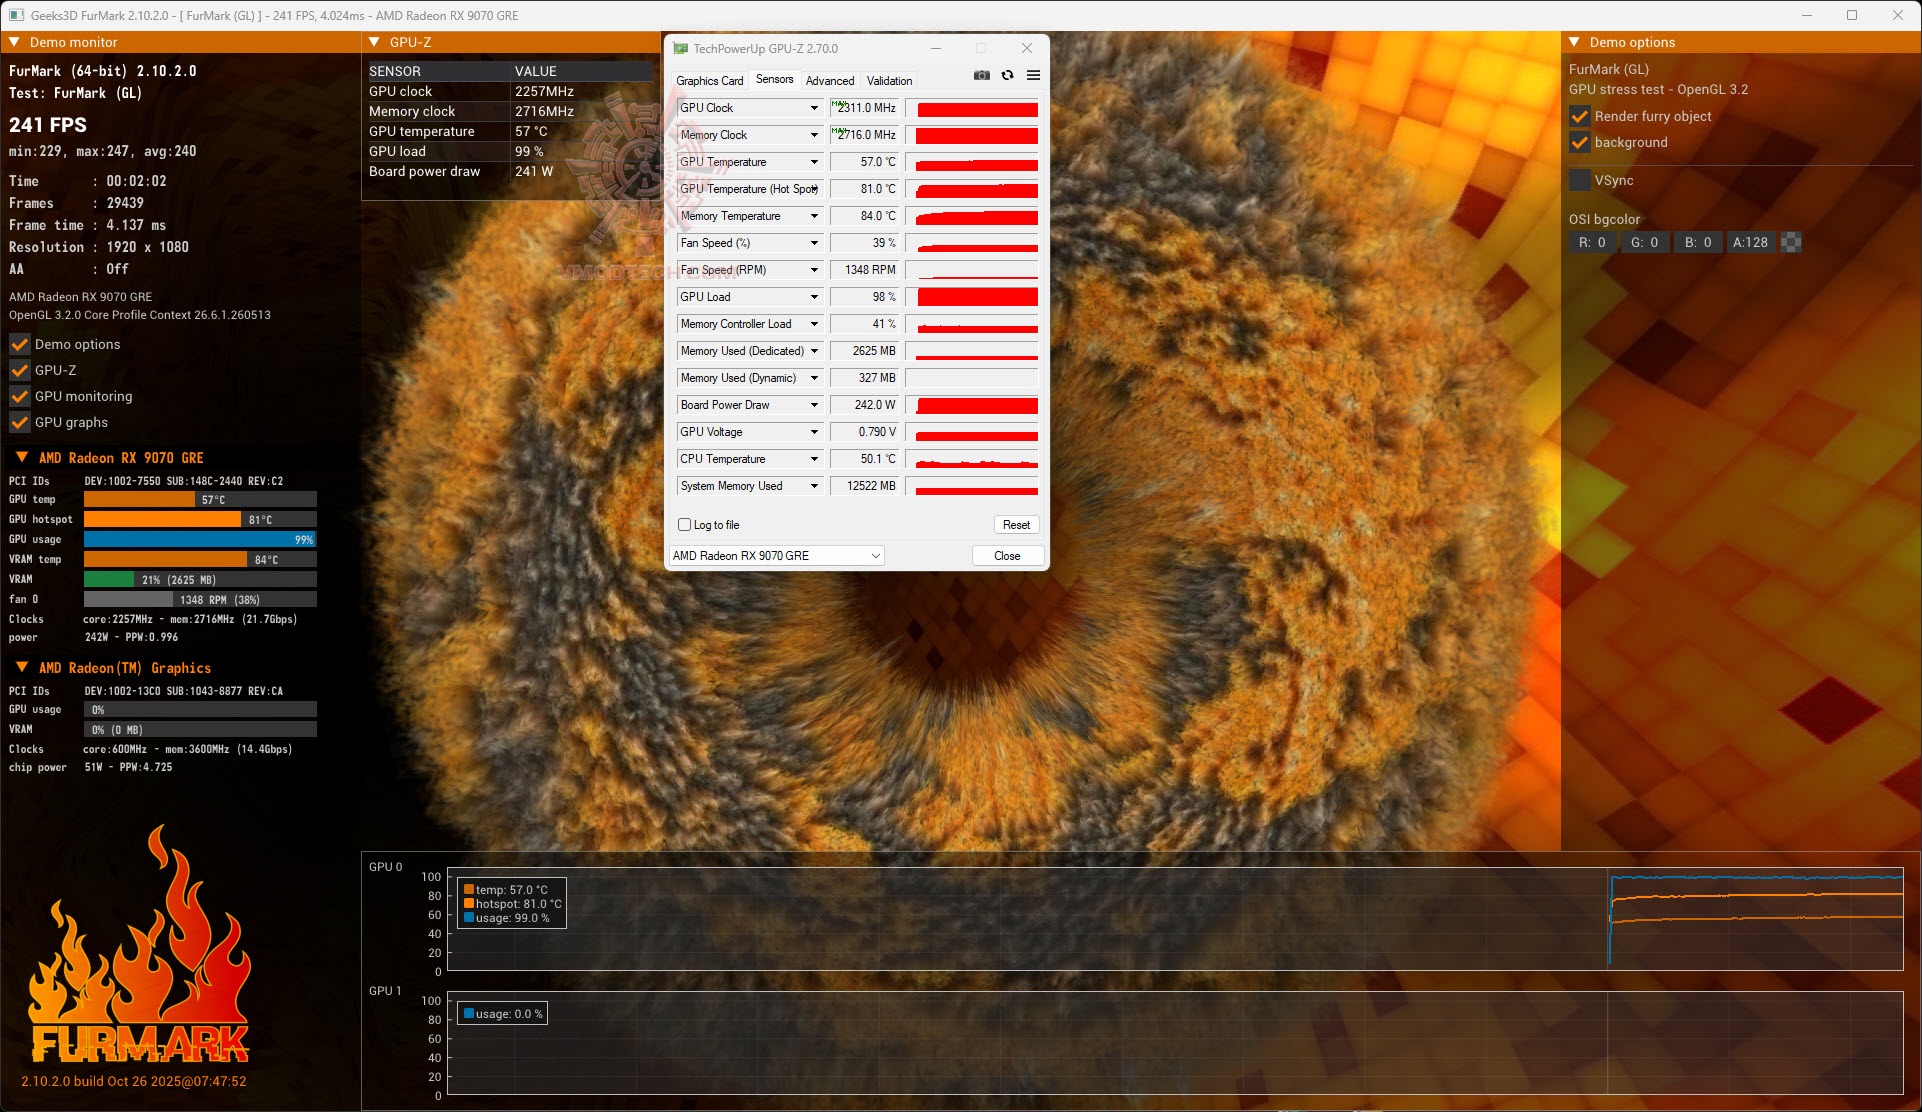Click the GPU-Z refresh icon
The width and height of the screenshot is (1922, 1112).
[1007, 76]
